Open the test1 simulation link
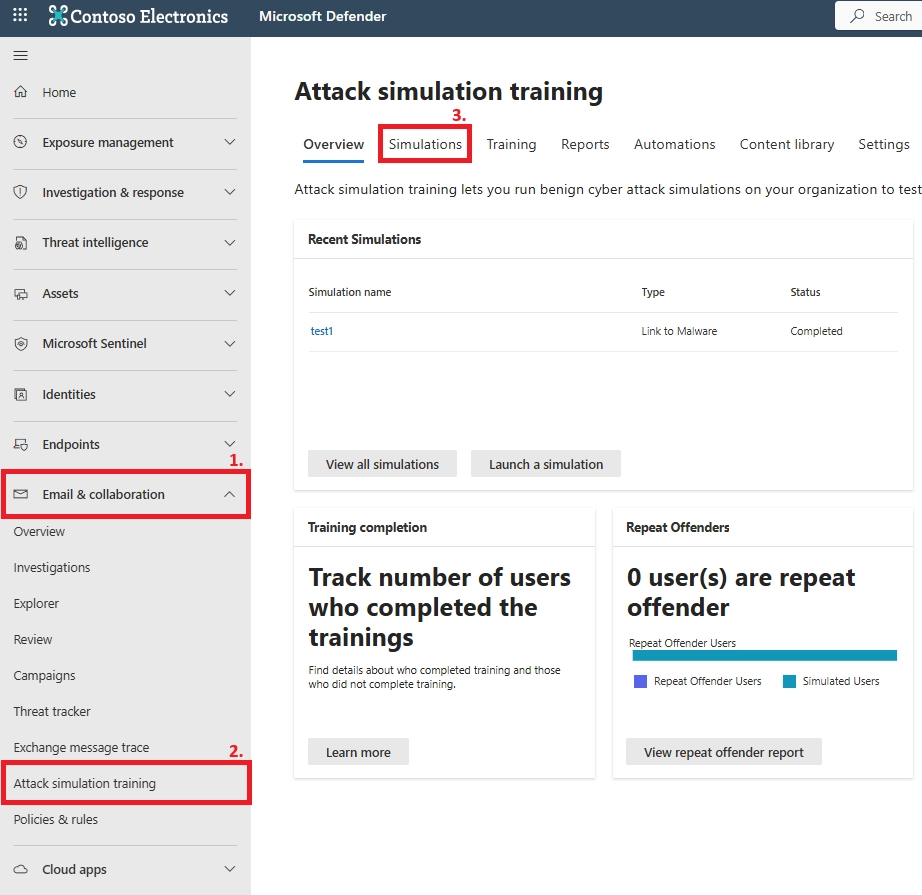Image resolution: width=922 pixels, height=895 pixels. [321, 330]
